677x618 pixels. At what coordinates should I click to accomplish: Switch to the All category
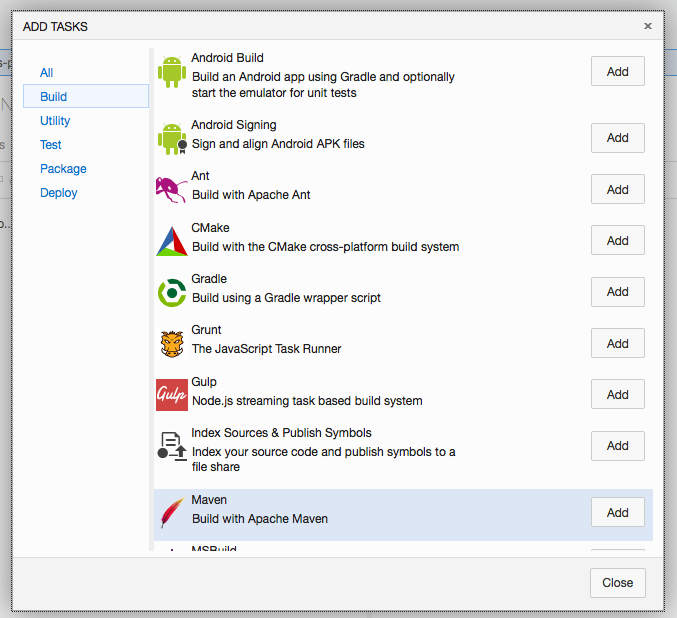47,73
